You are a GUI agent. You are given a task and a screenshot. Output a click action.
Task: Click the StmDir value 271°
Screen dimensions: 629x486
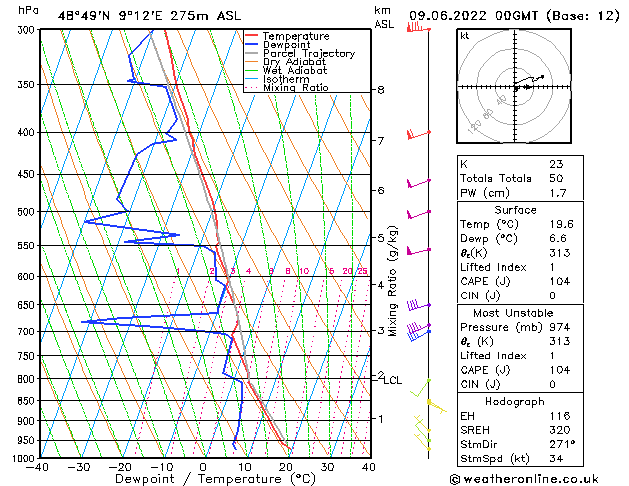[x=562, y=445]
